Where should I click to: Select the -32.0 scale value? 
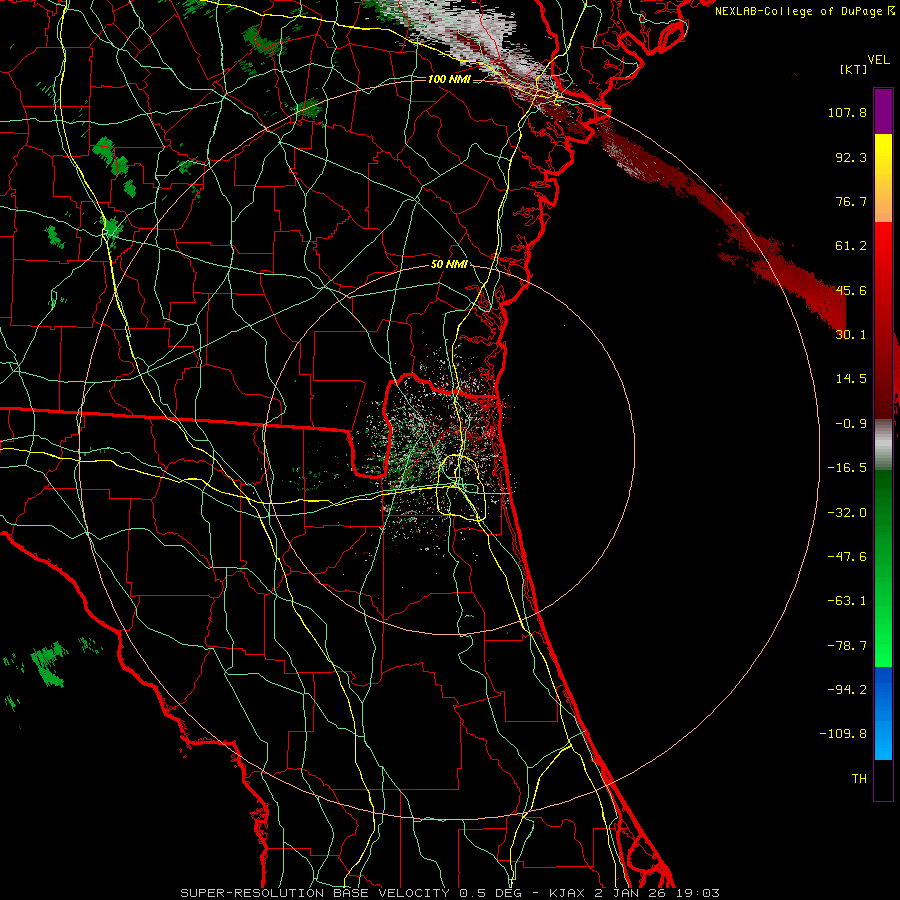[847, 513]
